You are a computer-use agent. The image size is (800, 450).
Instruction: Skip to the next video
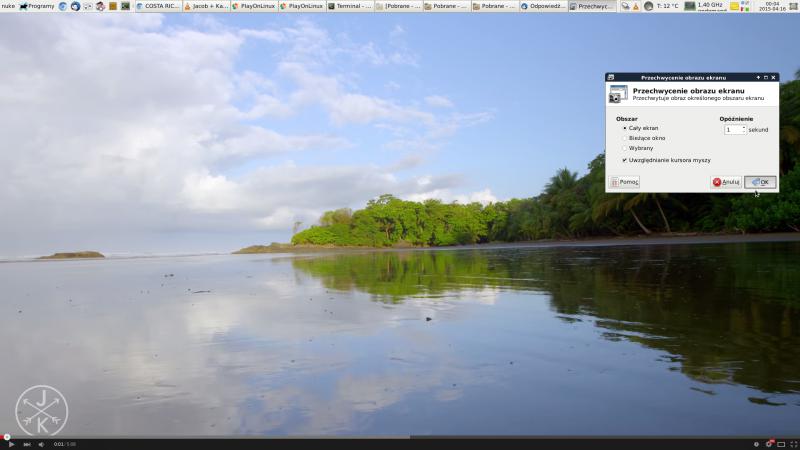(27, 444)
